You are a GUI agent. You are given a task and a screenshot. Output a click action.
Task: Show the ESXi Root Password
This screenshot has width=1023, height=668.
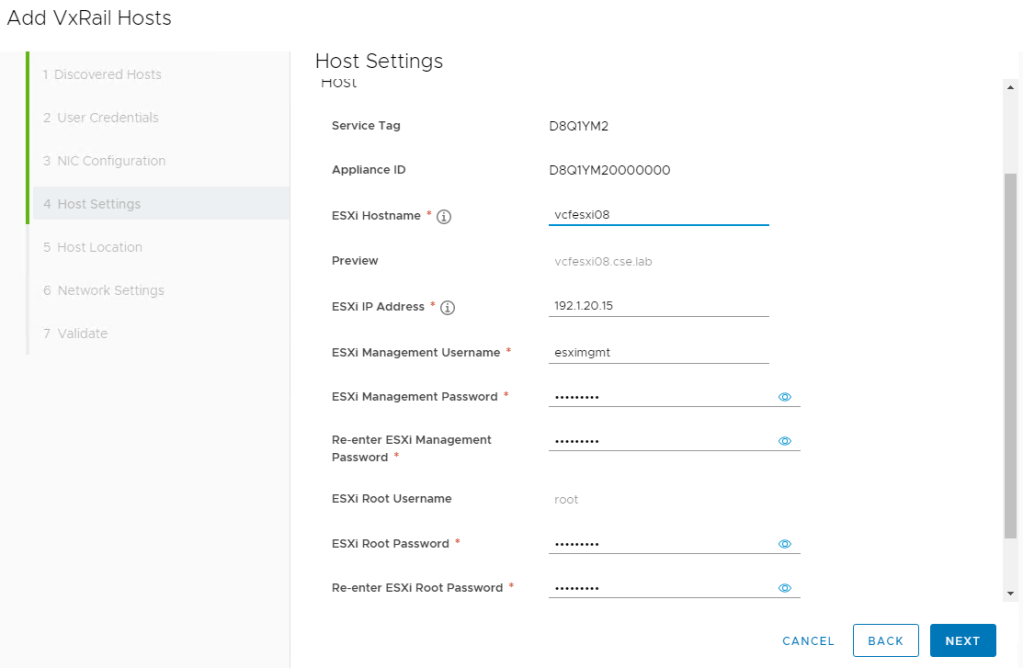[x=785, y=544]
